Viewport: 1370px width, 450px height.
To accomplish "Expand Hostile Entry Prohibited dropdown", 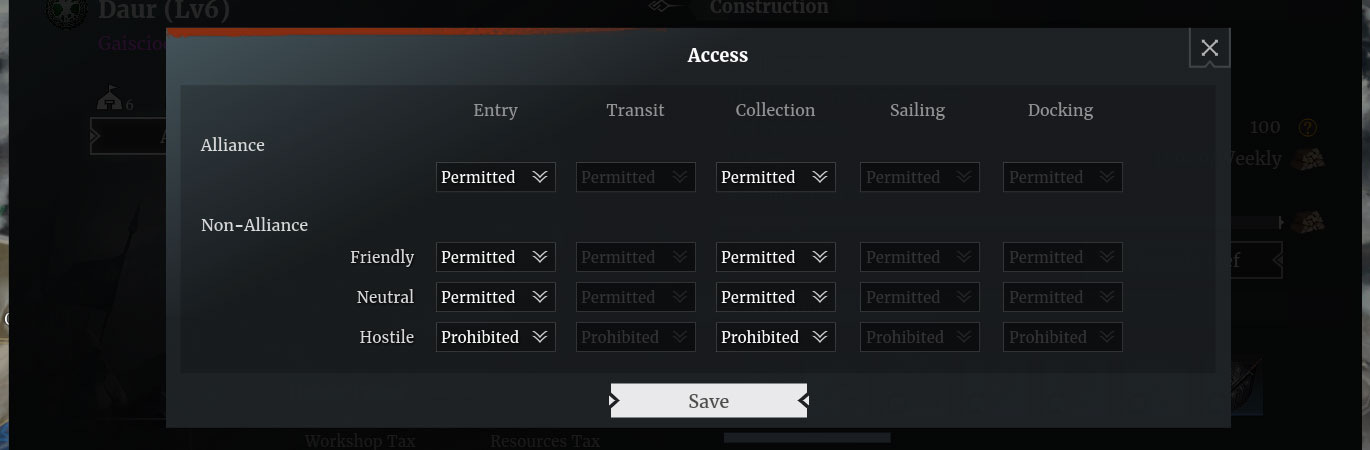I will click(496, 337).
